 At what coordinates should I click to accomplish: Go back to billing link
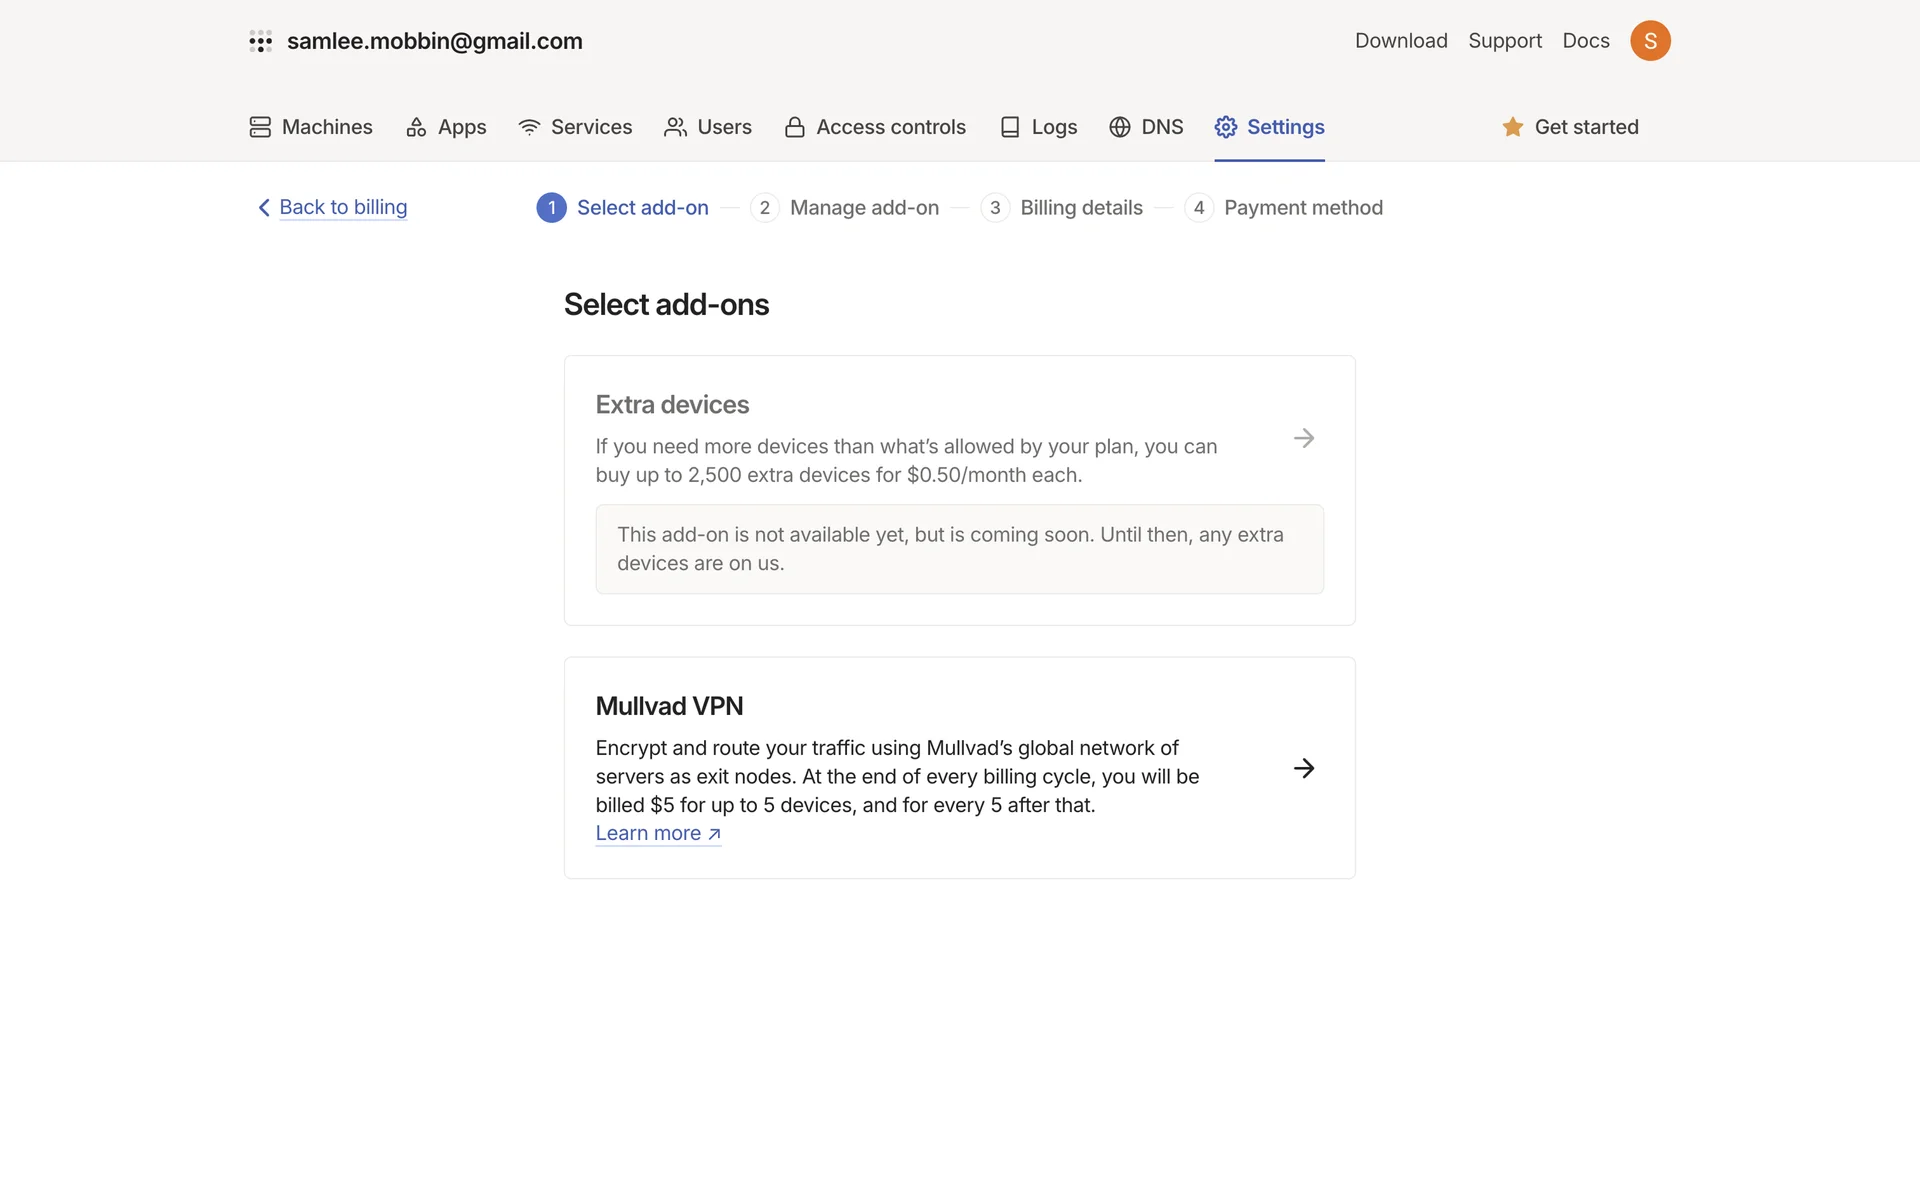coord(343,207)
